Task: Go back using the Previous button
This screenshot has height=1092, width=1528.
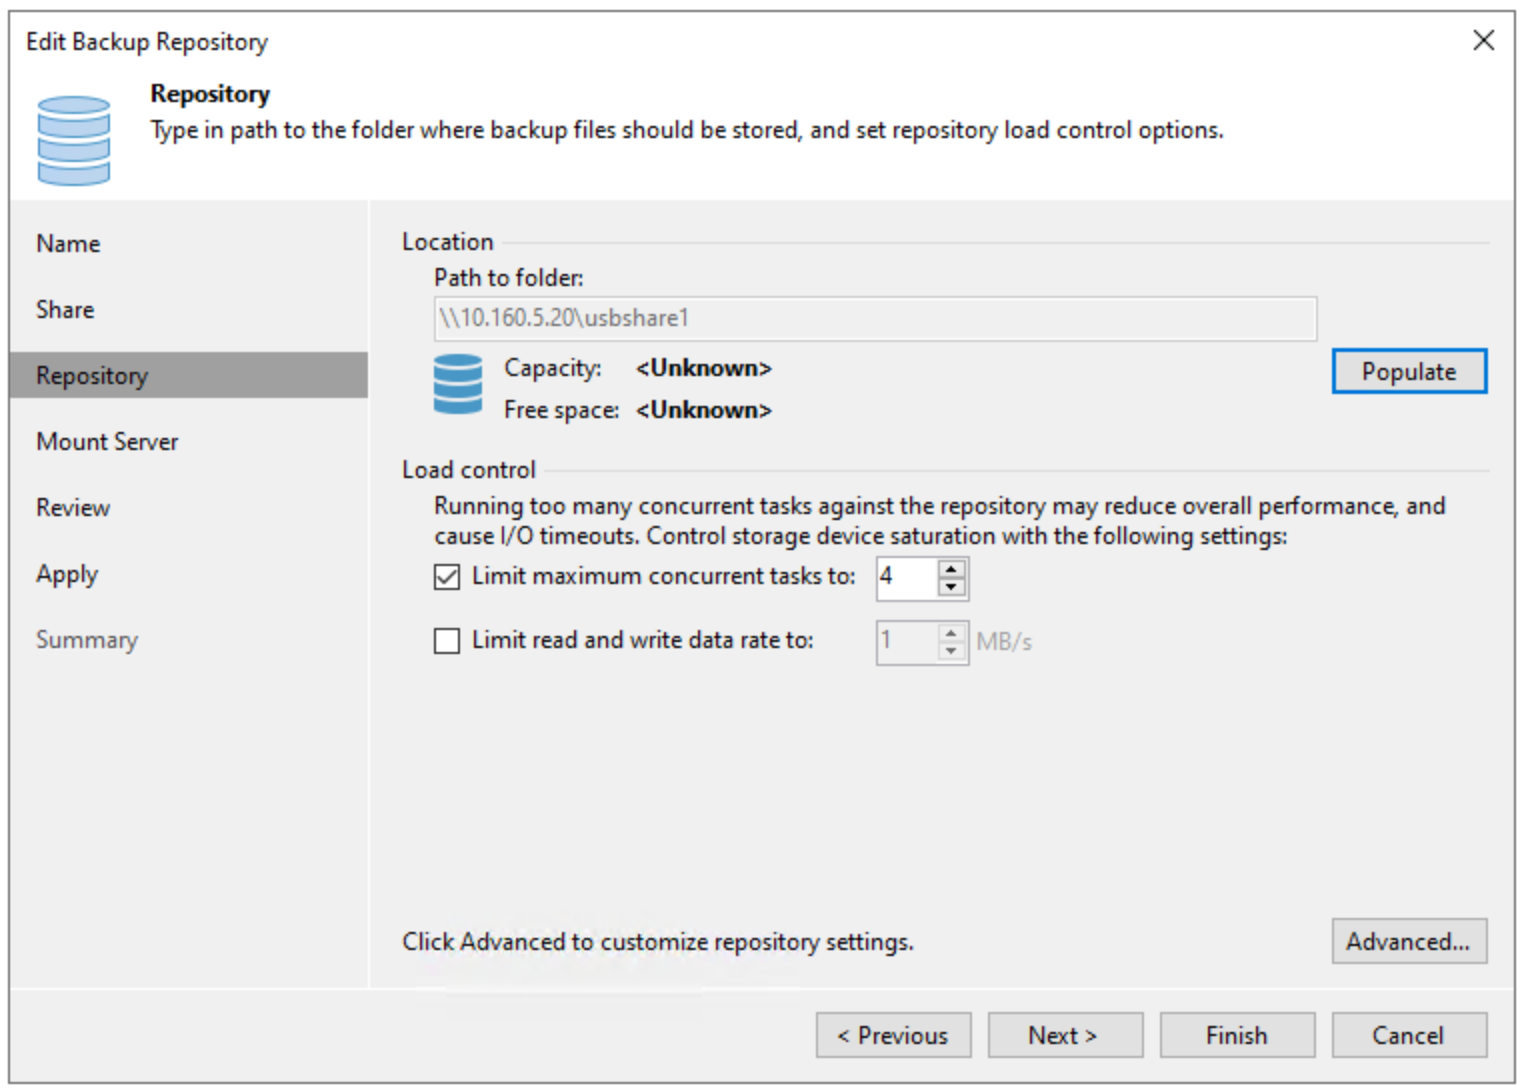Action: click(x=893, y=1035)
